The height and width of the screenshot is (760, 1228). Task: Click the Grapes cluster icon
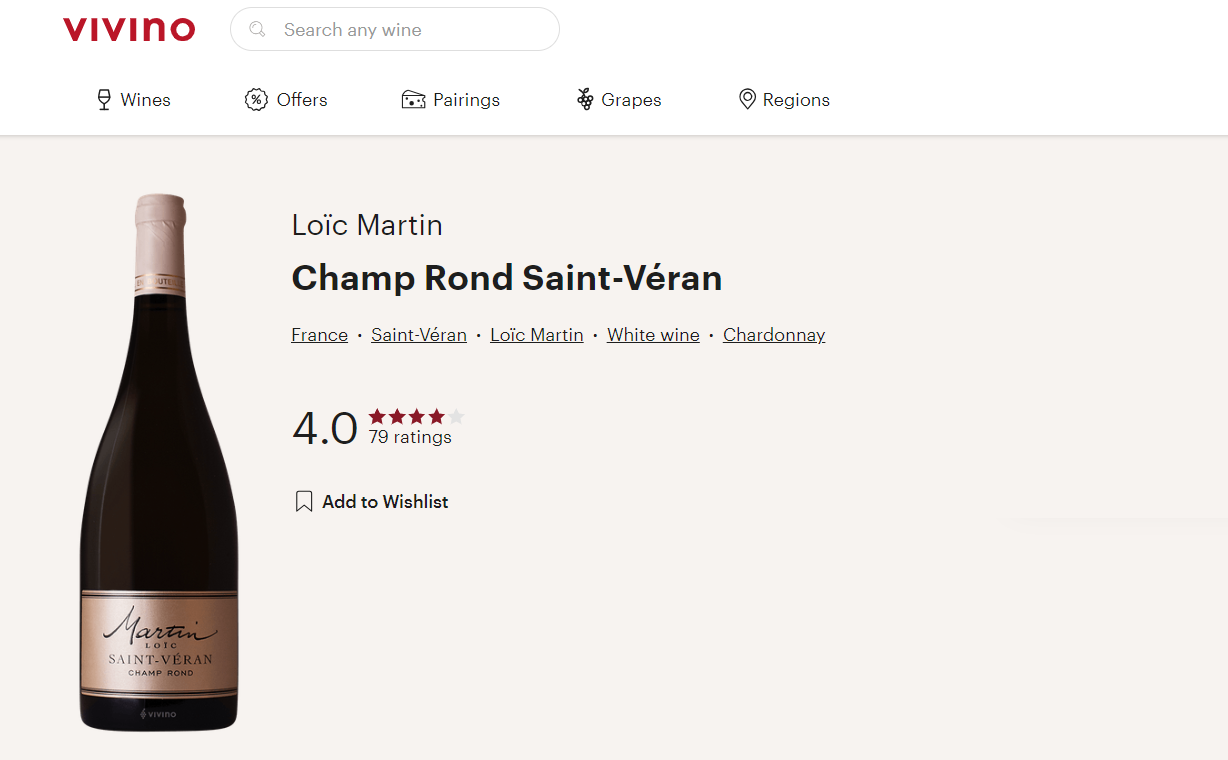585,100
